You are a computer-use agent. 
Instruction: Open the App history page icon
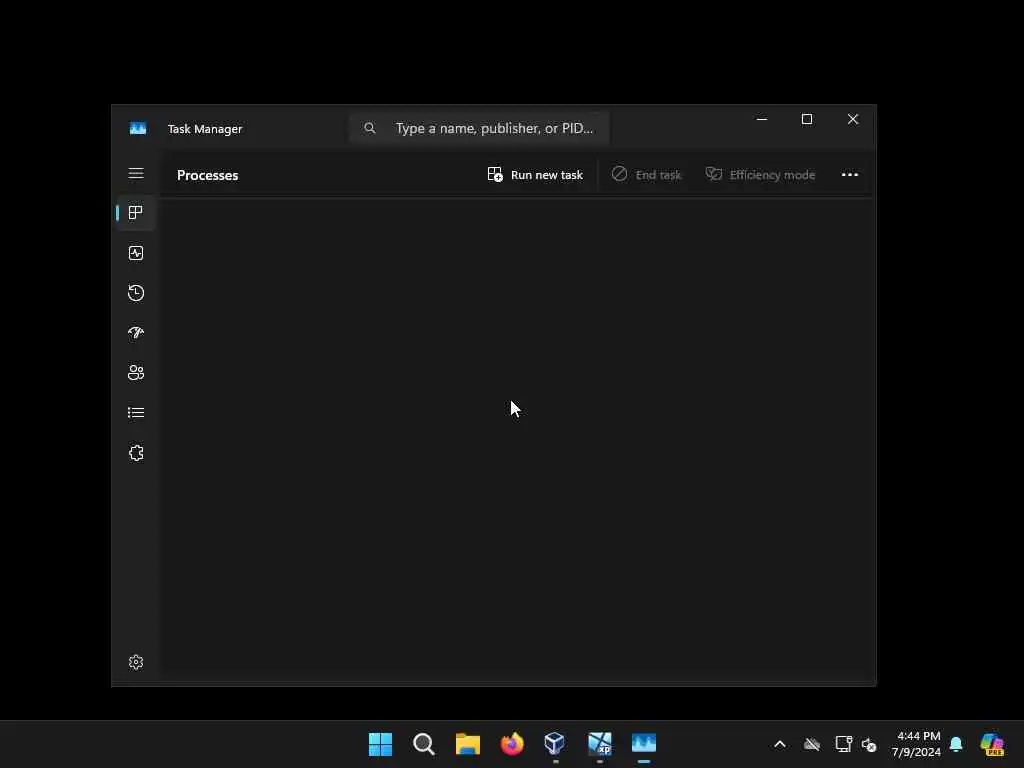[x=136, y=293]
